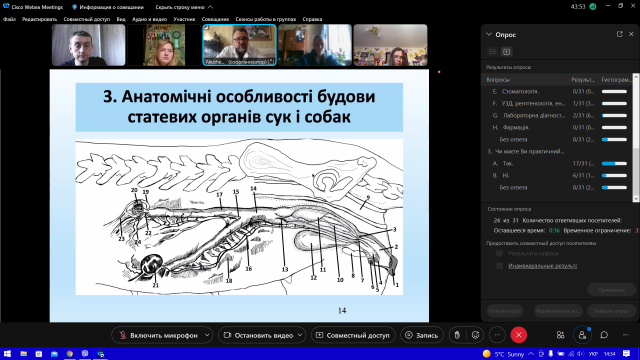Open more options ellipsis in control bar
The width and height of the screenshot is (640, 360).
pyautogui.click(x=497, y=335)
